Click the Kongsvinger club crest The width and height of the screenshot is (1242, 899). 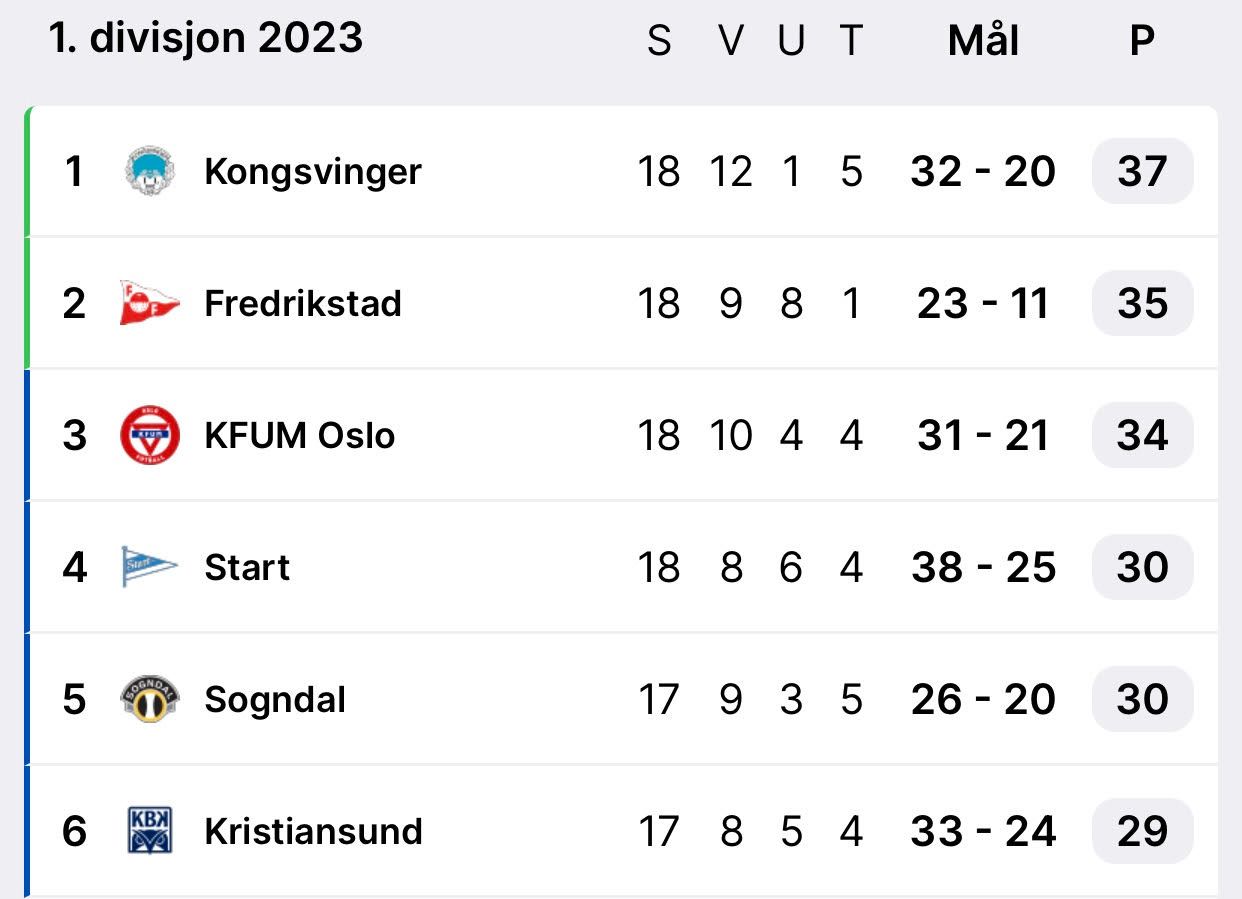150,171
